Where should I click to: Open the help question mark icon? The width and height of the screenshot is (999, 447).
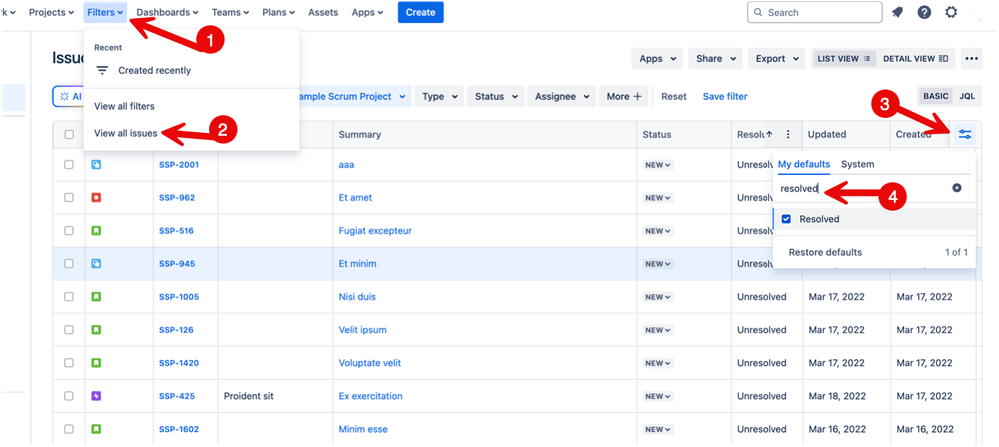924,12
